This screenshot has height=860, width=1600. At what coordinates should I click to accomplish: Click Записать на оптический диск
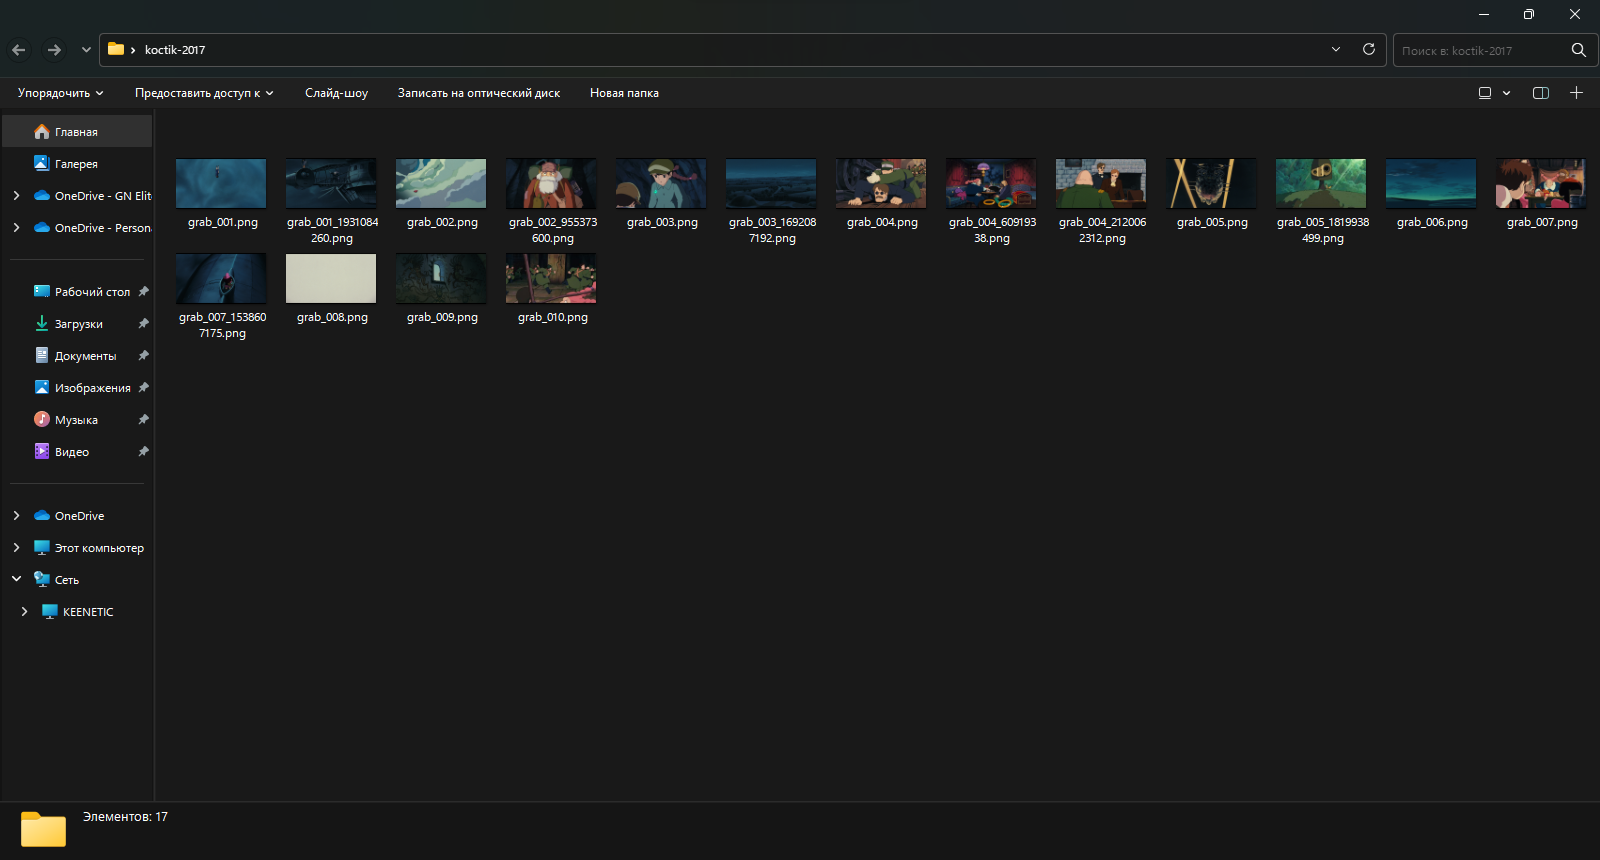tap(479, 93)
